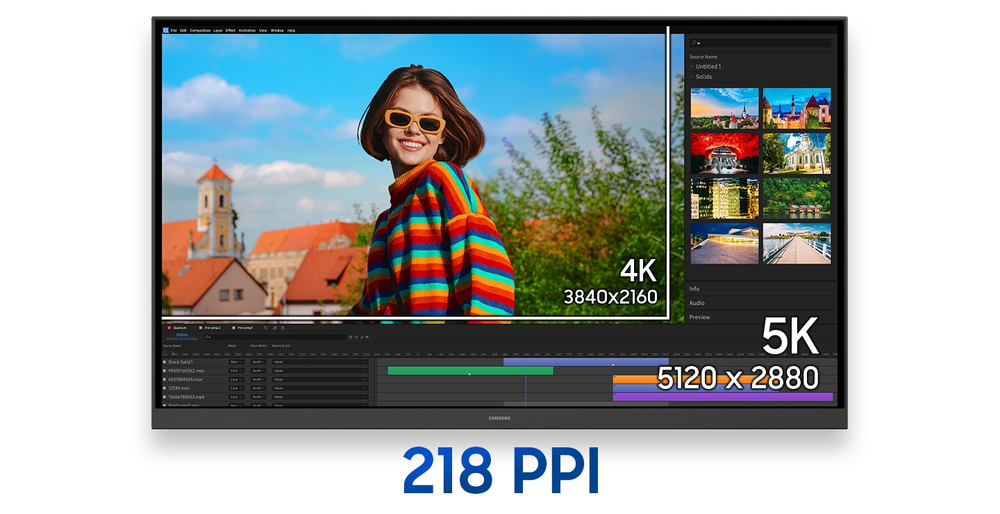Select the white pier walkway thumbnail

(797, 243)
